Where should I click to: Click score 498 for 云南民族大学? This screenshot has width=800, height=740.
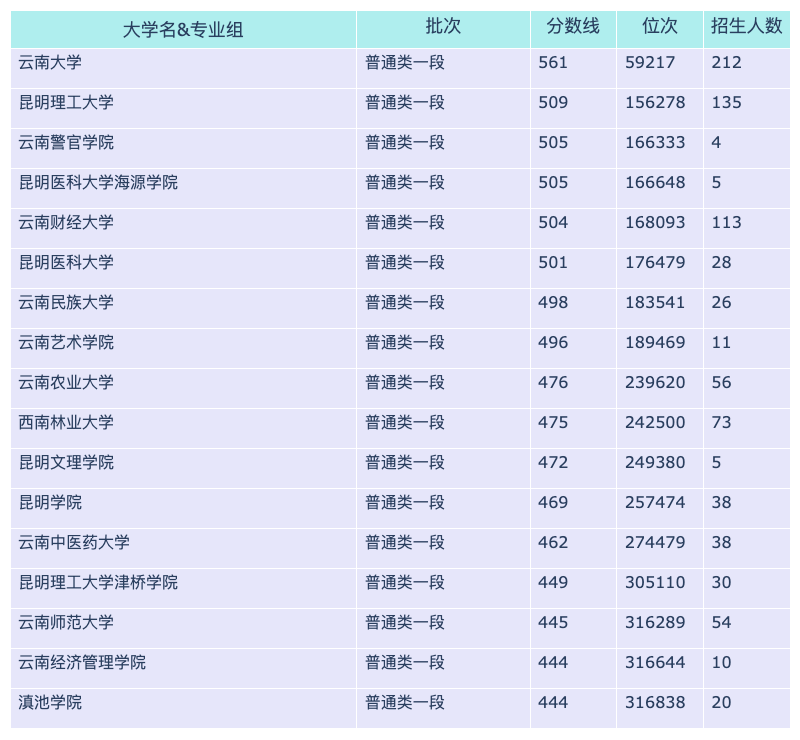(553, 303)
